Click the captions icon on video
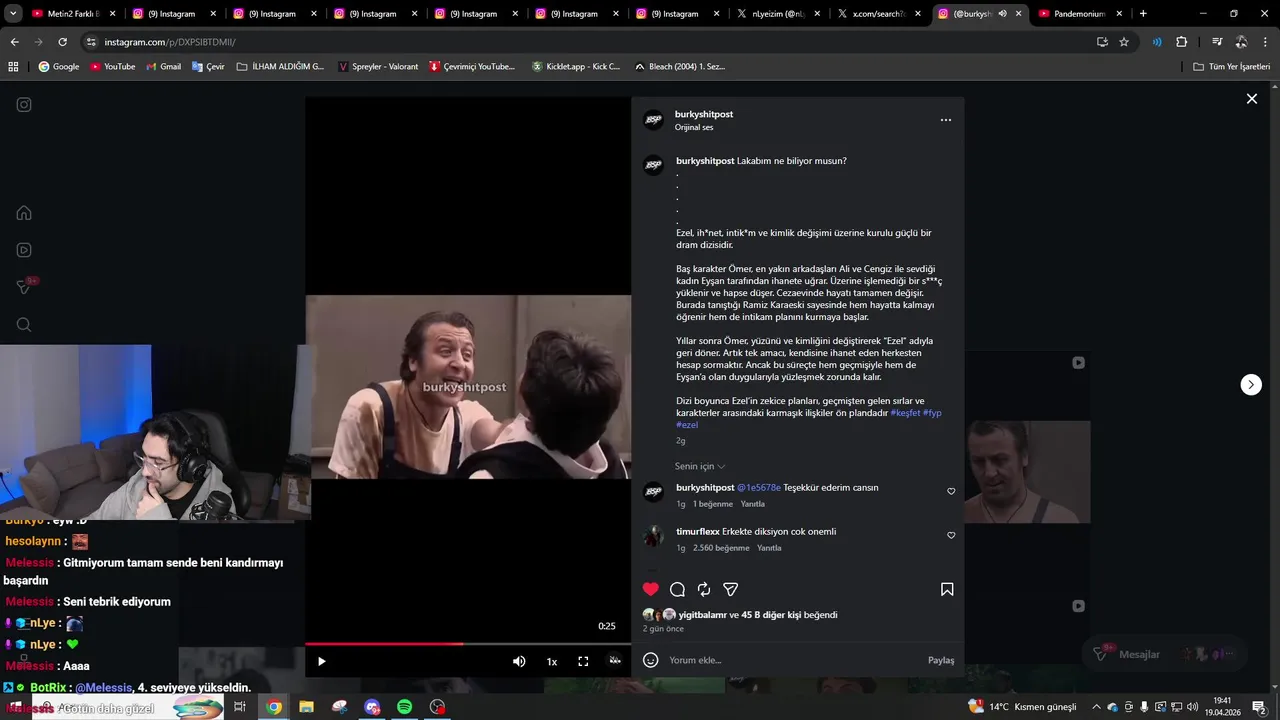The width and height of the screenshot is (1280, 720). click(x=615, y=660)
